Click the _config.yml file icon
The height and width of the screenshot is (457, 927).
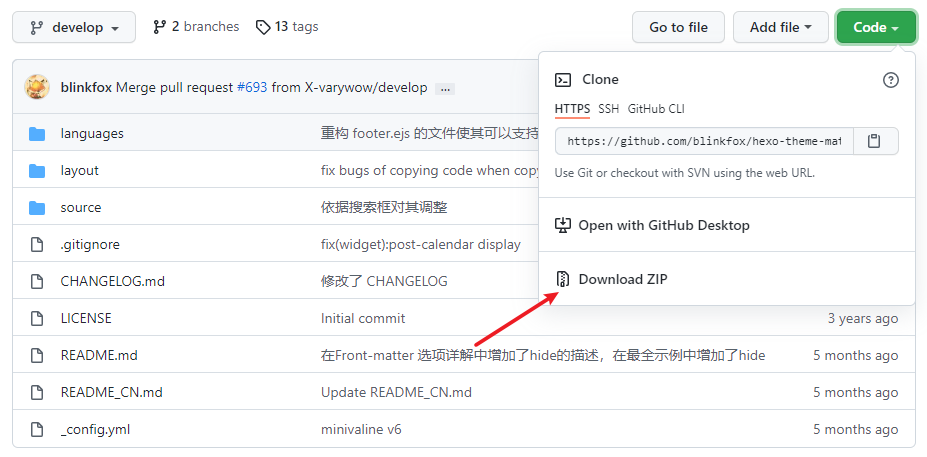click(37, 429)
